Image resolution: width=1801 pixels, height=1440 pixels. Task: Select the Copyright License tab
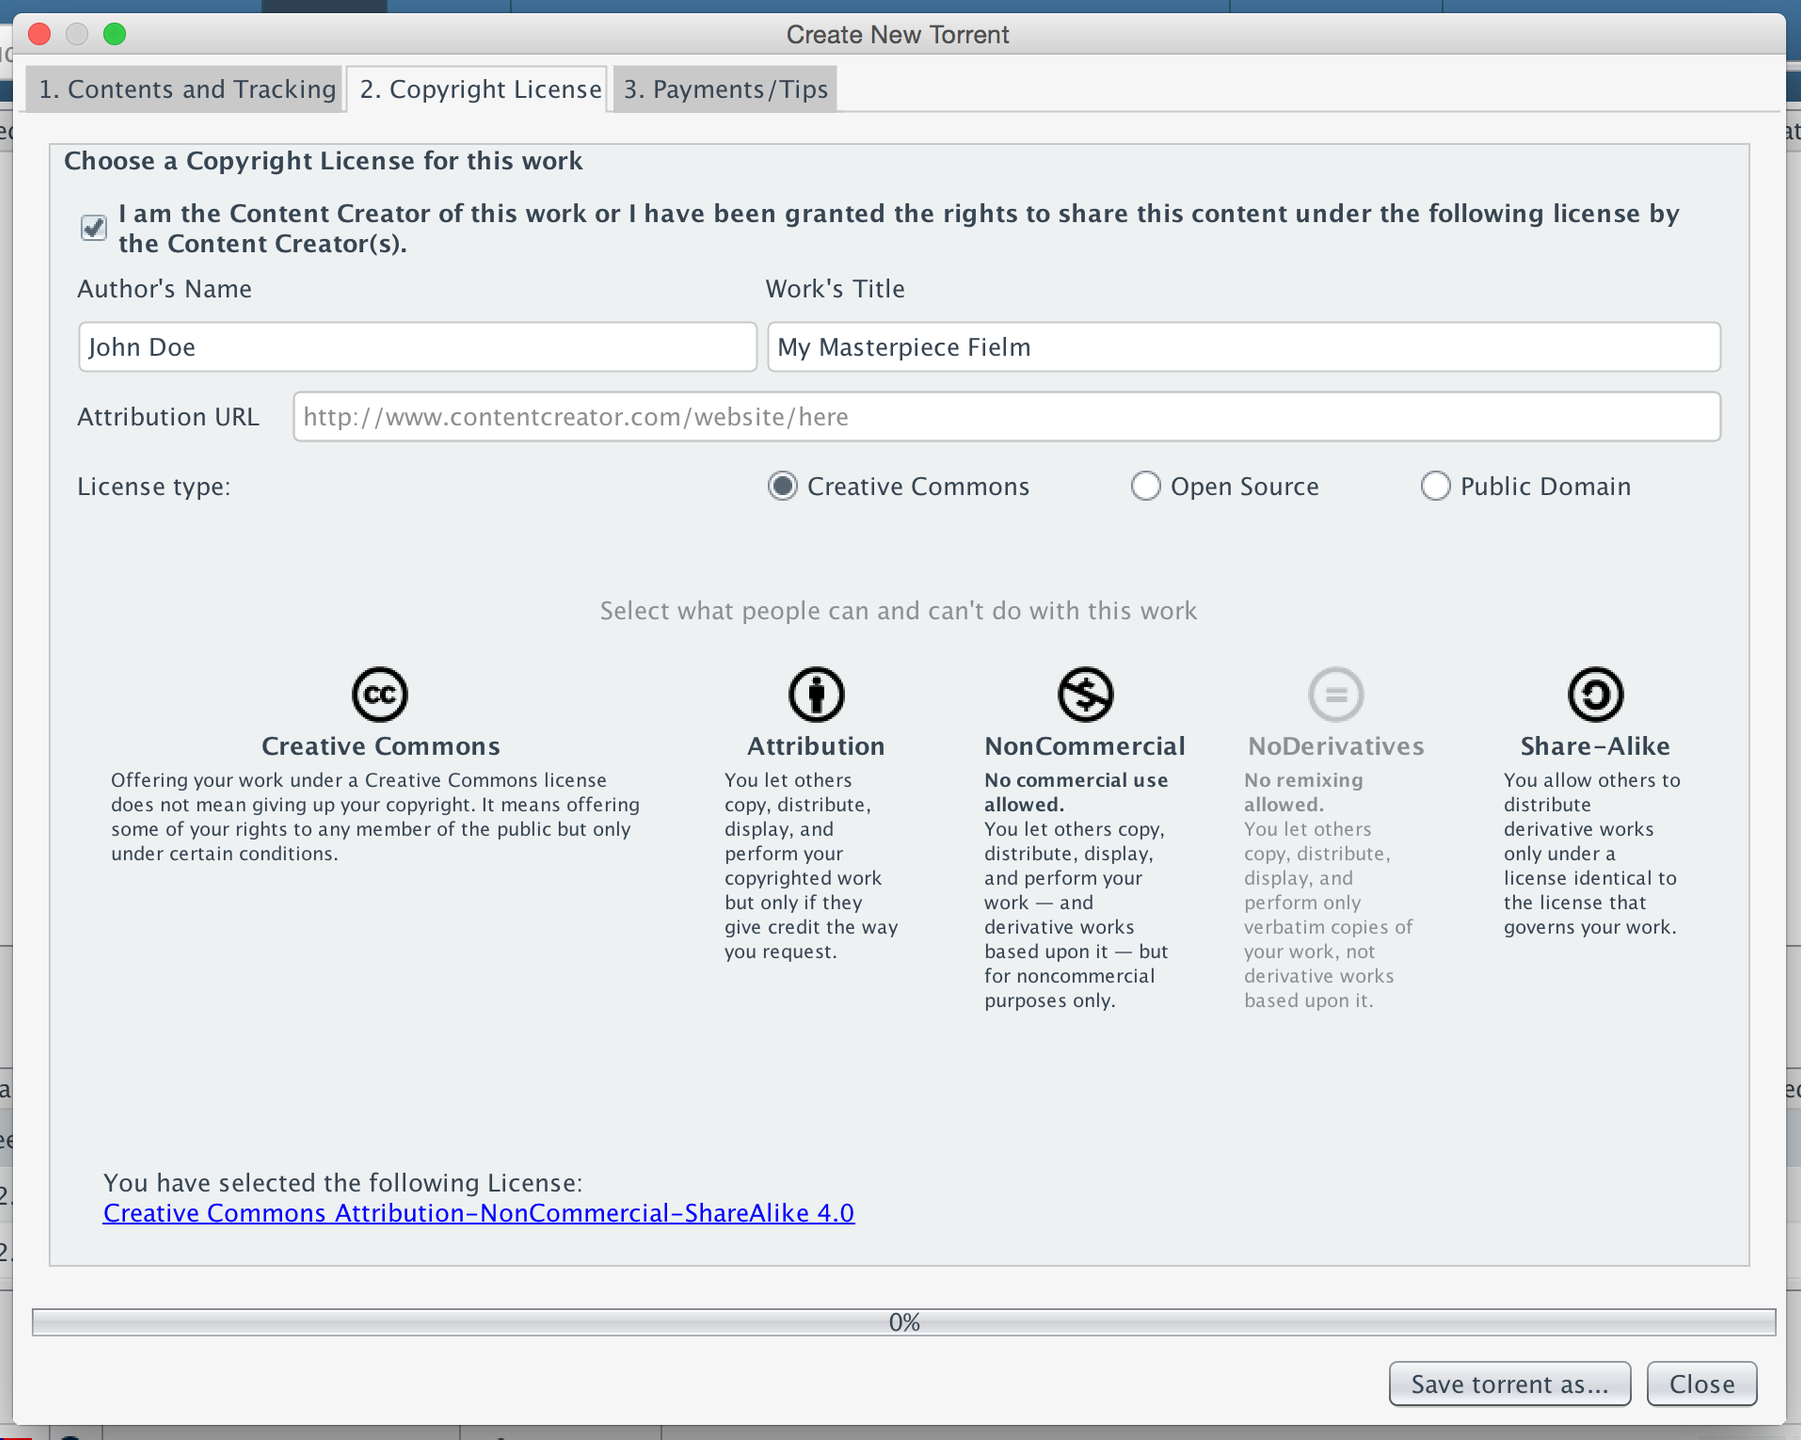[479, 89]
